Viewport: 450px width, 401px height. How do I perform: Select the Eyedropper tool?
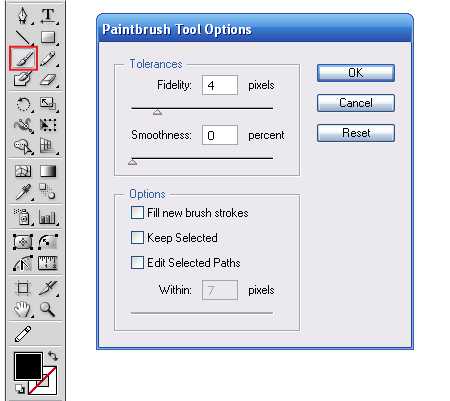(23, 192)
